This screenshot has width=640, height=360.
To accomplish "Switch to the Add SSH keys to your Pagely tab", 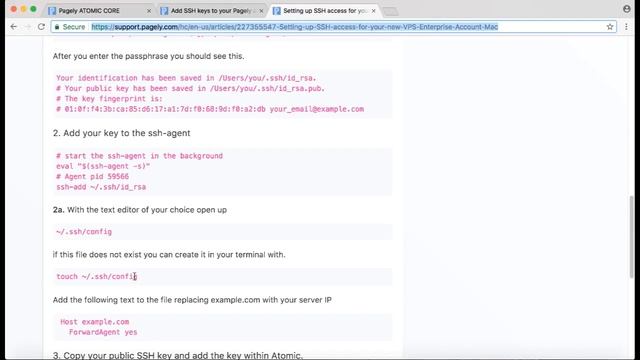I will click(212, 11).
